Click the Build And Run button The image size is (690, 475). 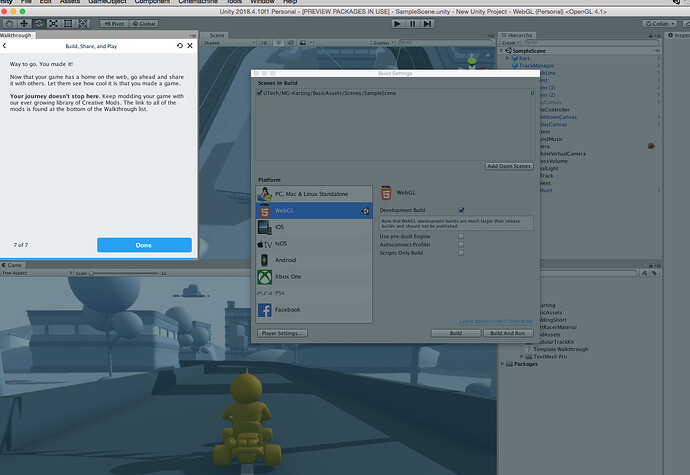coord(508,333)
